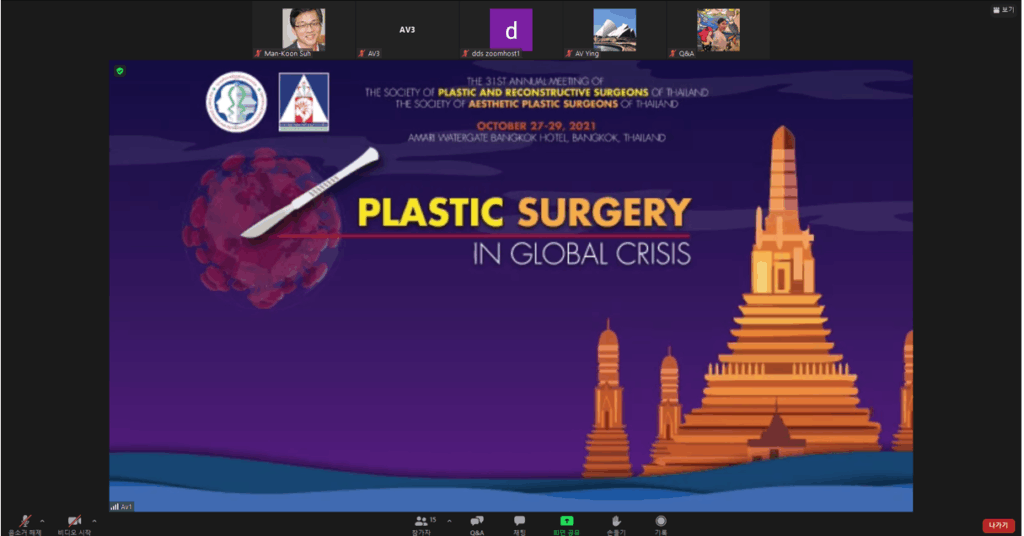Expand video options arrow beside the camera
The width and height of the screenshot is (1024, 536).
pos(94,521)
